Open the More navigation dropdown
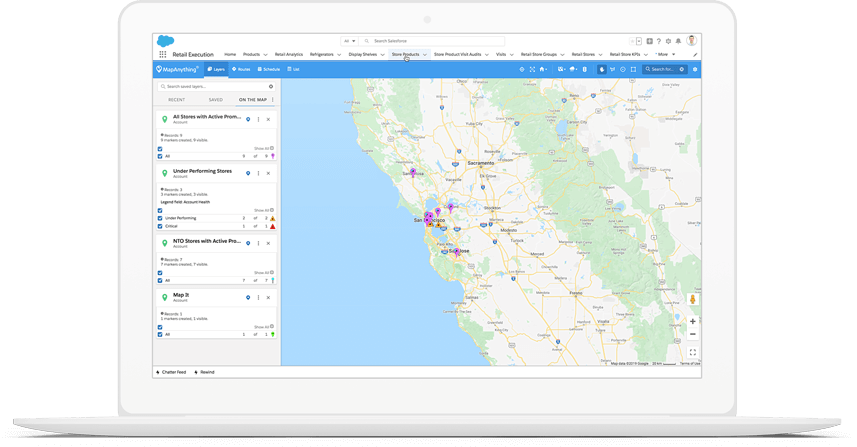Viewport: 857px width, 447px height. click(x=666, y=55)
